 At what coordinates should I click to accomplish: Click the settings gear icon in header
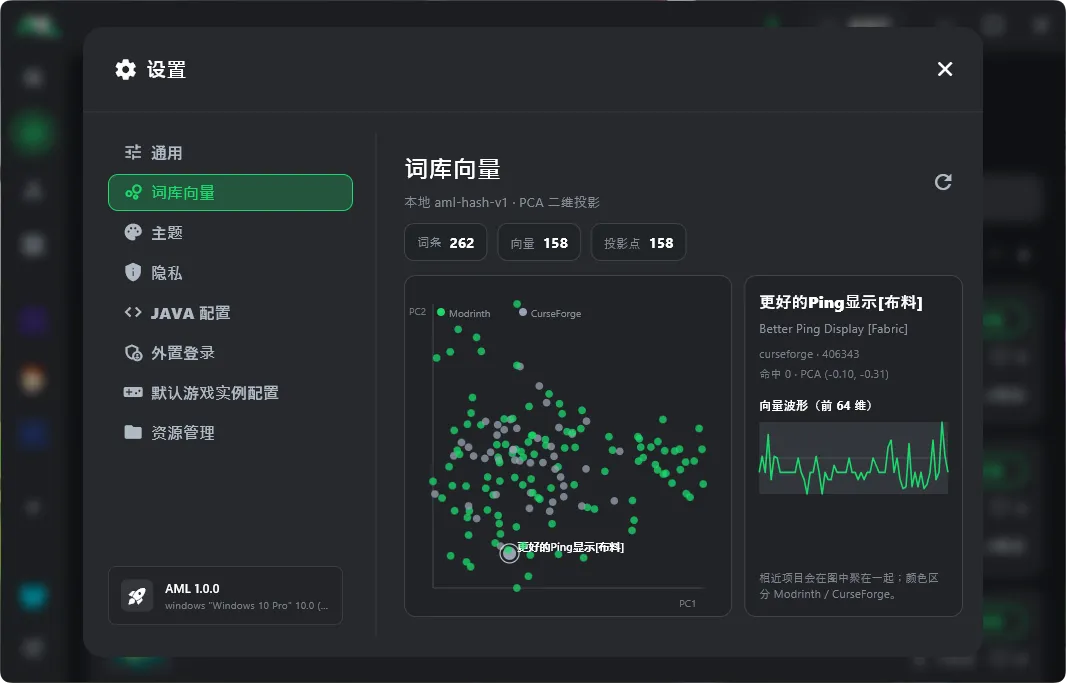coord(126,69)
